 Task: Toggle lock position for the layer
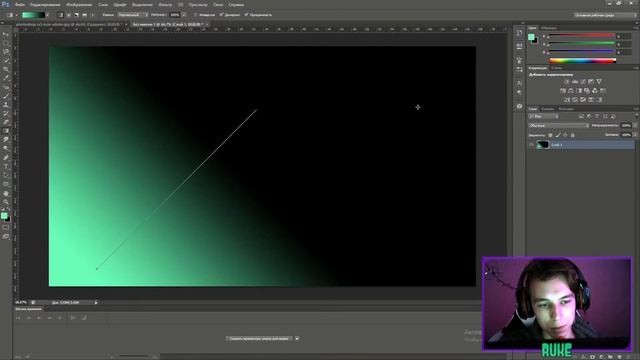click(x=565, y=135)
